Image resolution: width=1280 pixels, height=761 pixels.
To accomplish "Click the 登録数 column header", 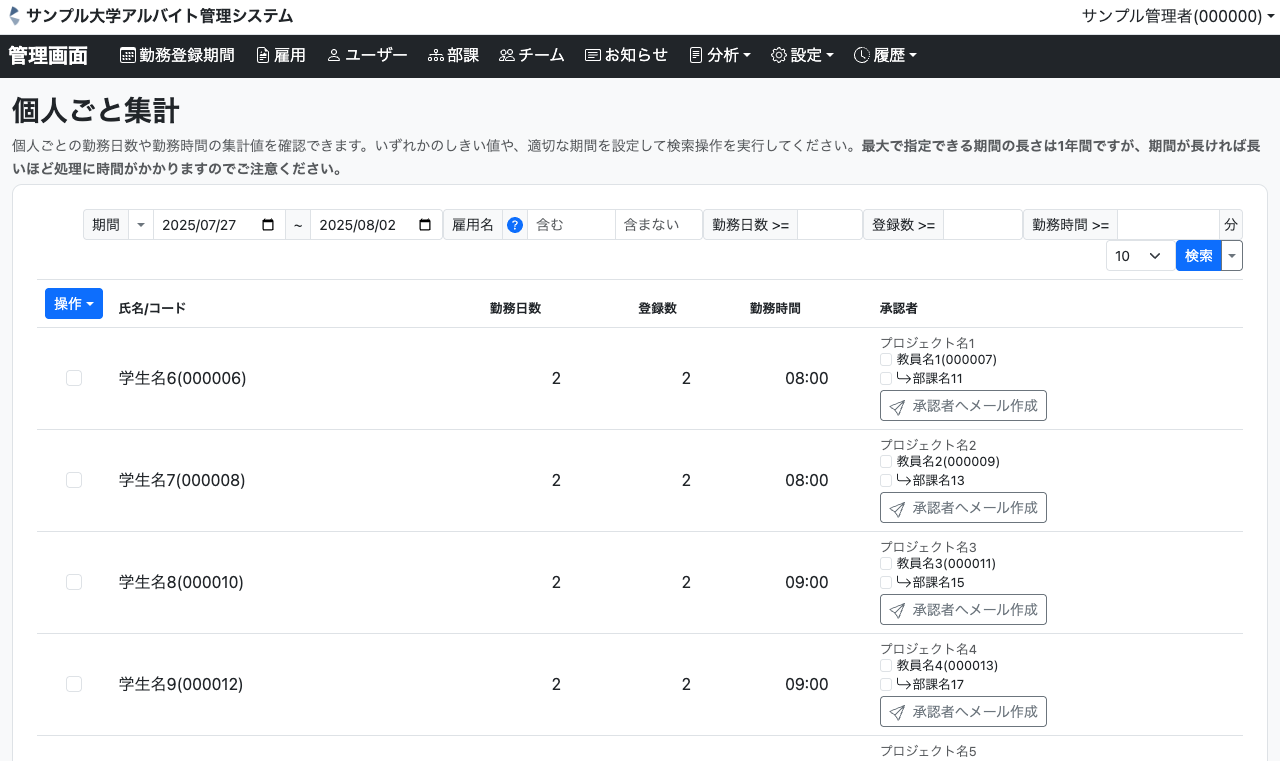I will 657,308.
